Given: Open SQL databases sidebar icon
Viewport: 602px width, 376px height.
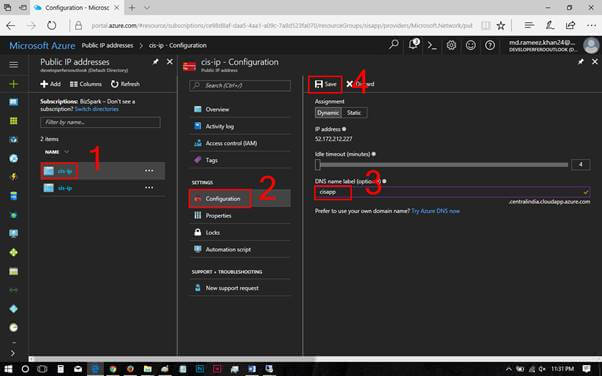Looking at the screenshot, I should pos(13,196).
